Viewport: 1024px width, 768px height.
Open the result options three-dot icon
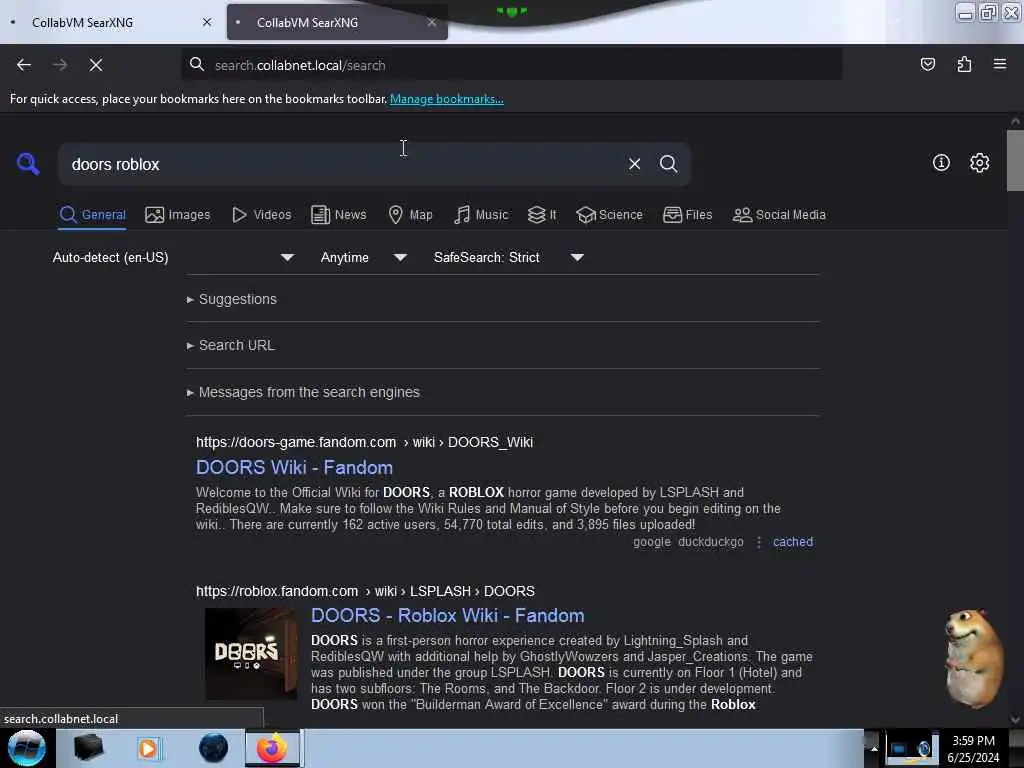point(758,542)
